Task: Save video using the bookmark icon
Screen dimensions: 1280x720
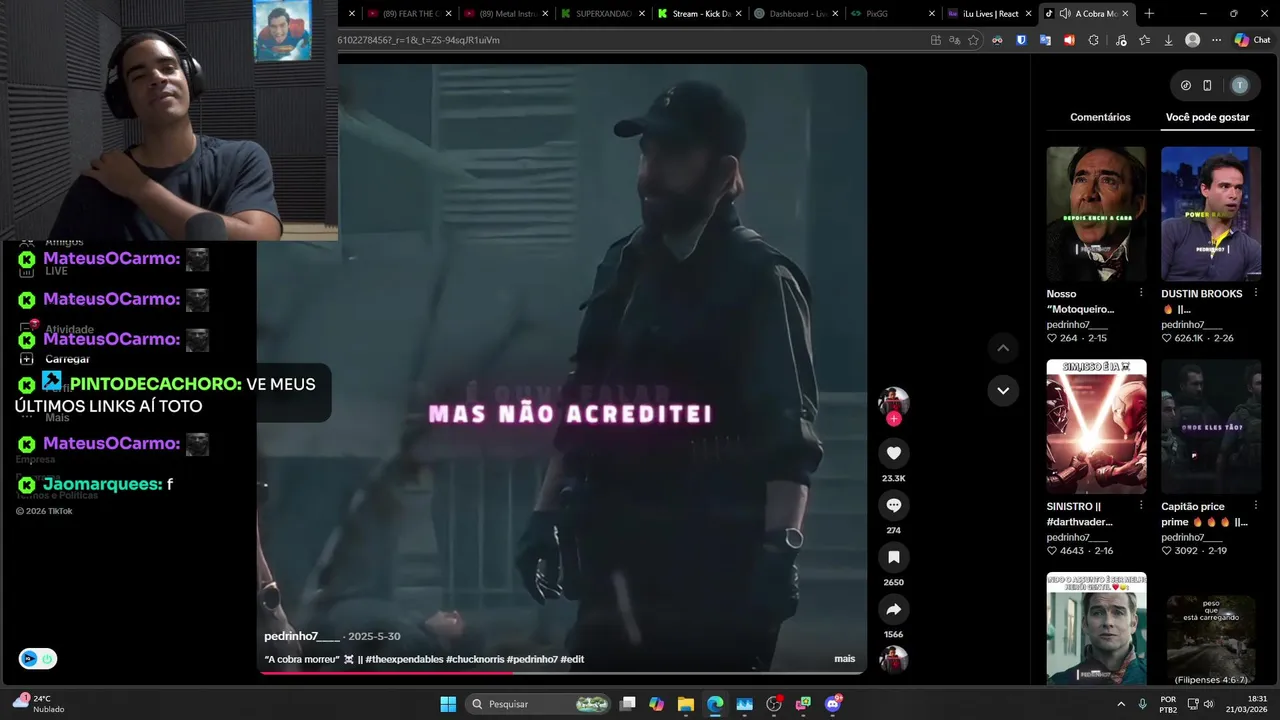Action: [894, 557]
